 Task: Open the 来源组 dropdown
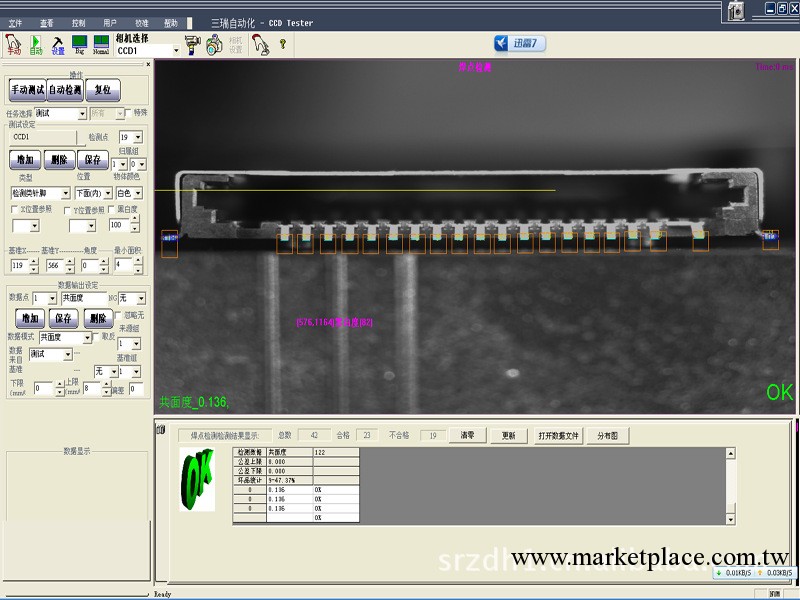pos(136,344)
